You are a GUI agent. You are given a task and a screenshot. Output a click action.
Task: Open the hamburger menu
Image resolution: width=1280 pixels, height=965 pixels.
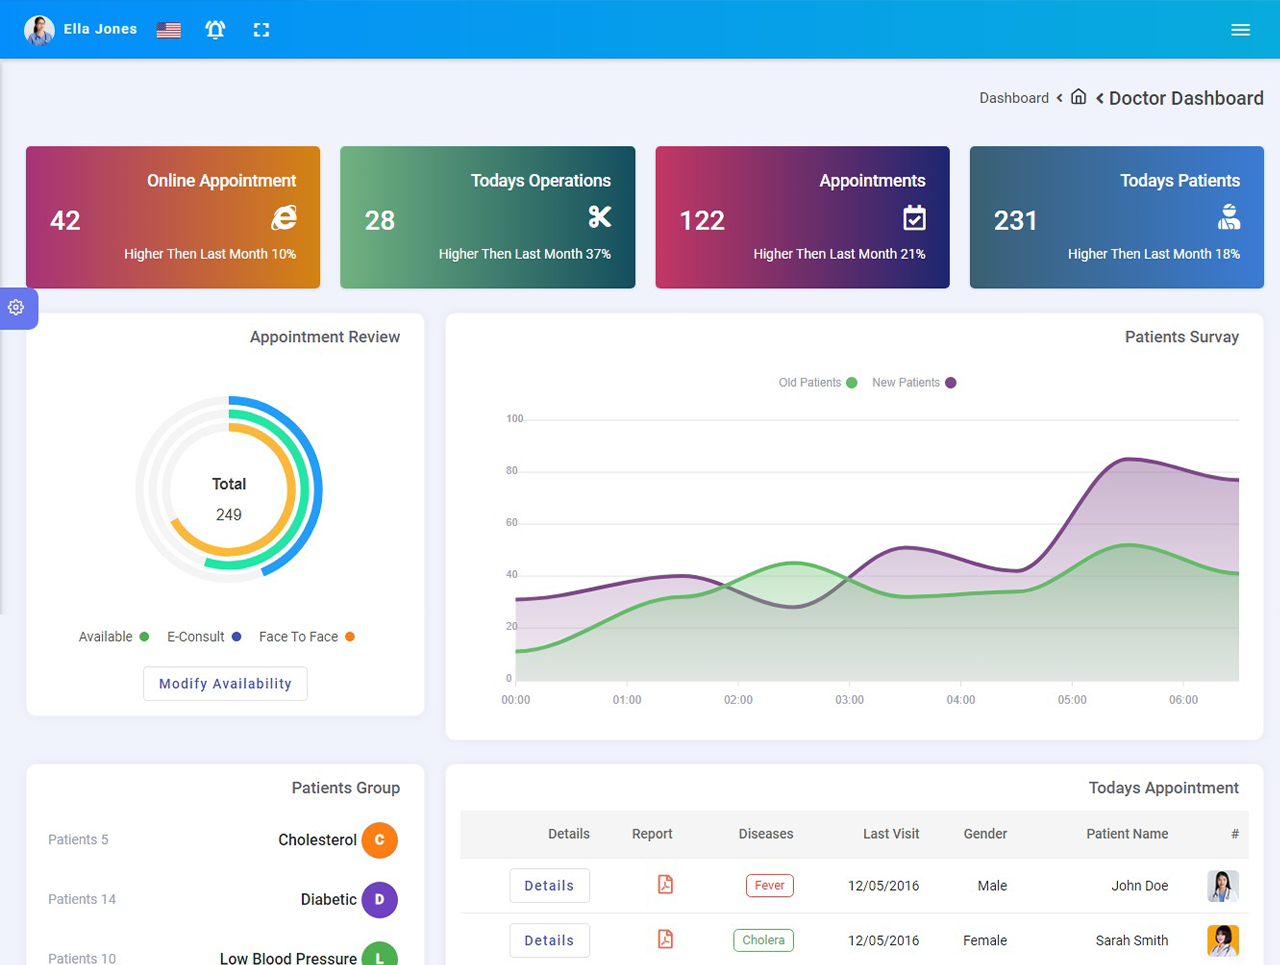coord(1240,30)
